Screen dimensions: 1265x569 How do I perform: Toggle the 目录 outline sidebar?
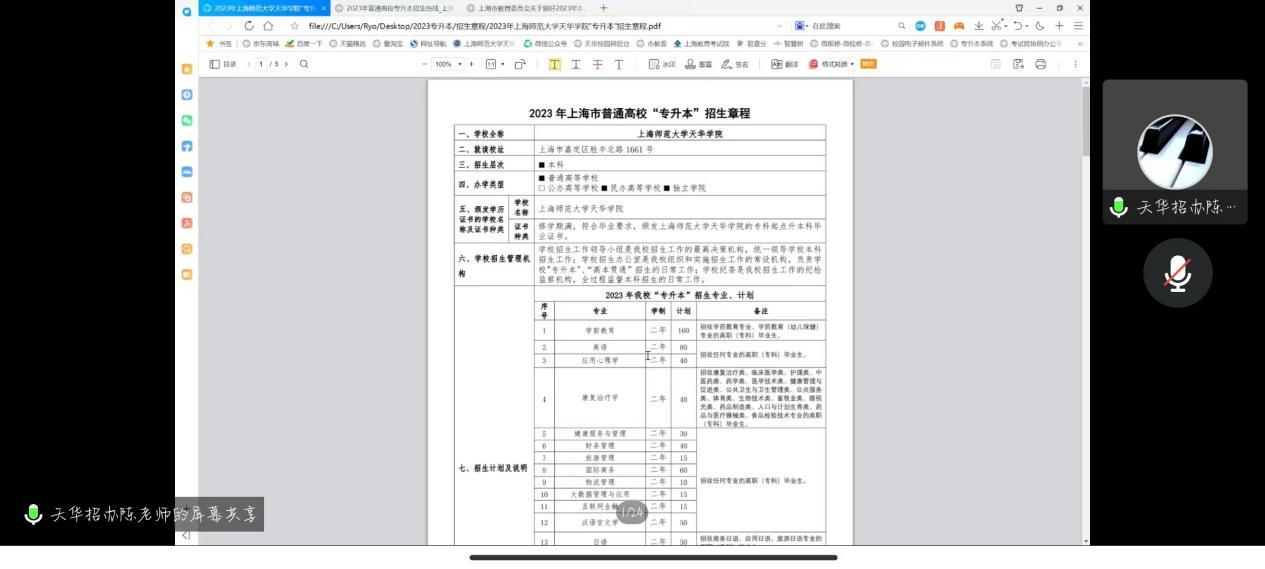coord(223,64)
